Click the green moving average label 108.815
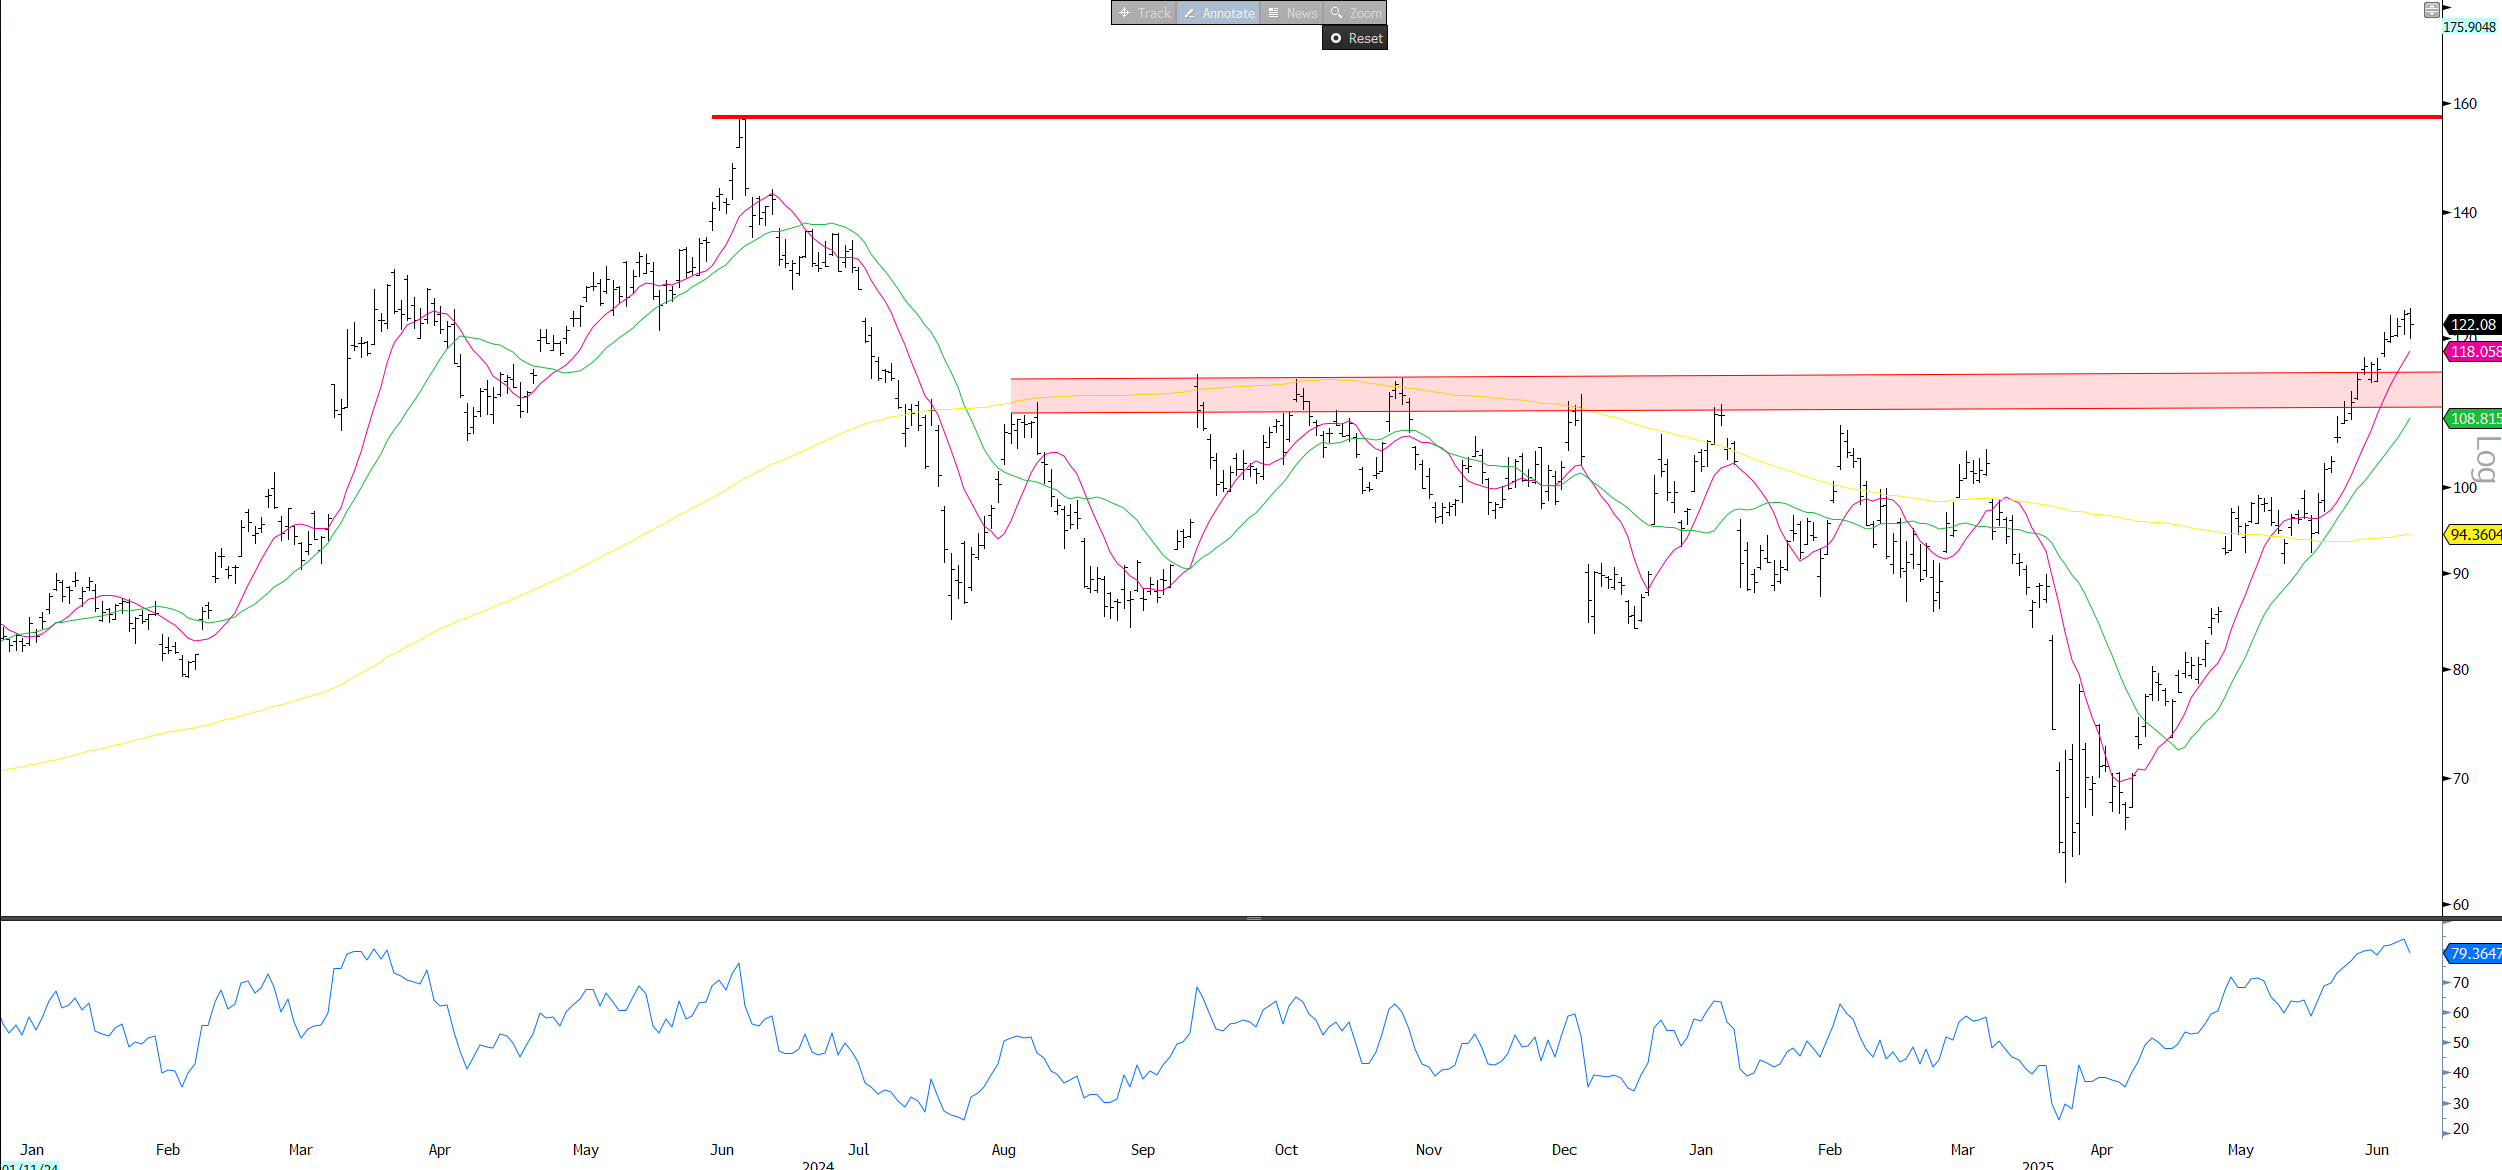The image size is (2502, 1170). tap(2474, 419)
